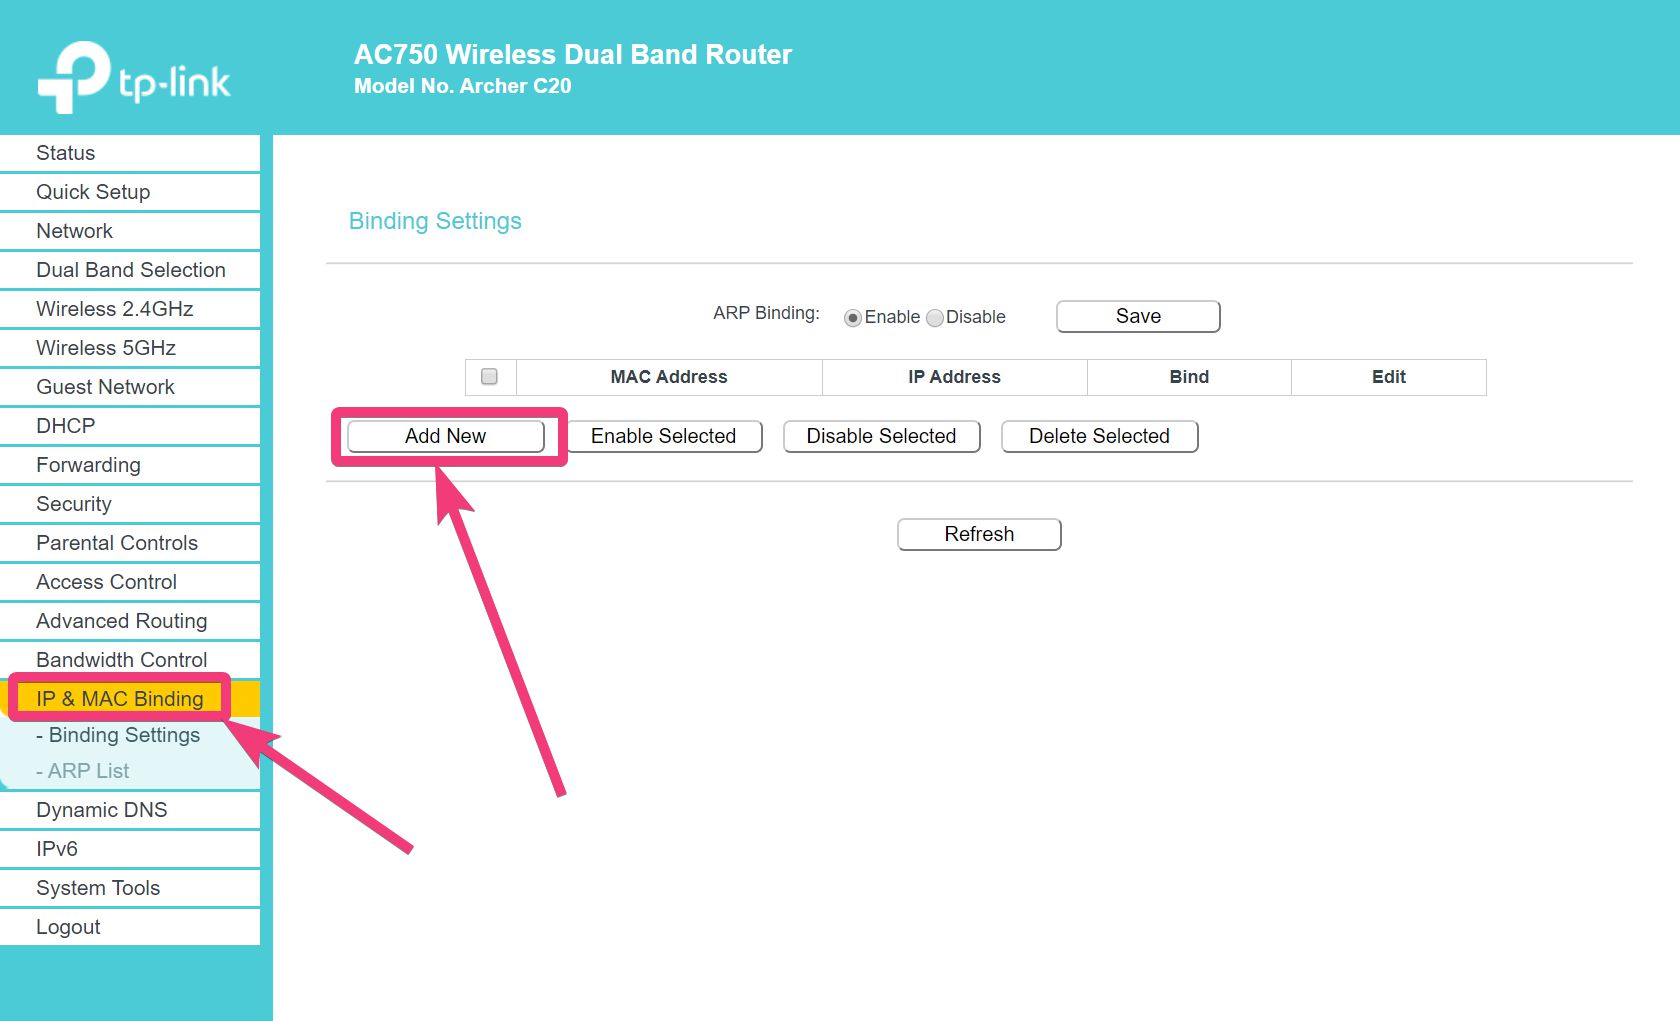Open the Guest Network menu
Image resolution: width=1680 pixels, height=1021 pixels.
coord(105,387)
